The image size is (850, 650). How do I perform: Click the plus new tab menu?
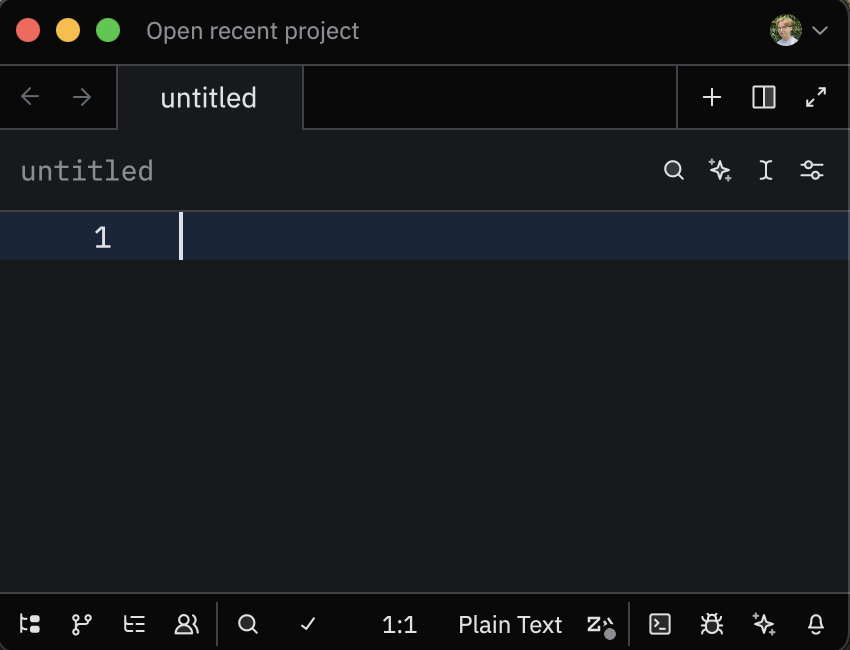pyautogui.click(x=712, y=98)
